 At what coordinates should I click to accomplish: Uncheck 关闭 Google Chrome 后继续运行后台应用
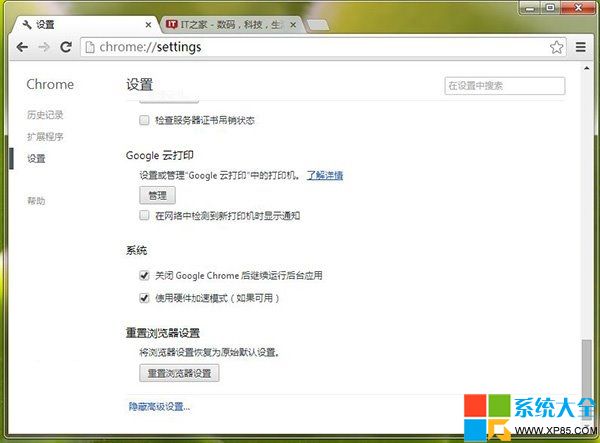(144, 275)
